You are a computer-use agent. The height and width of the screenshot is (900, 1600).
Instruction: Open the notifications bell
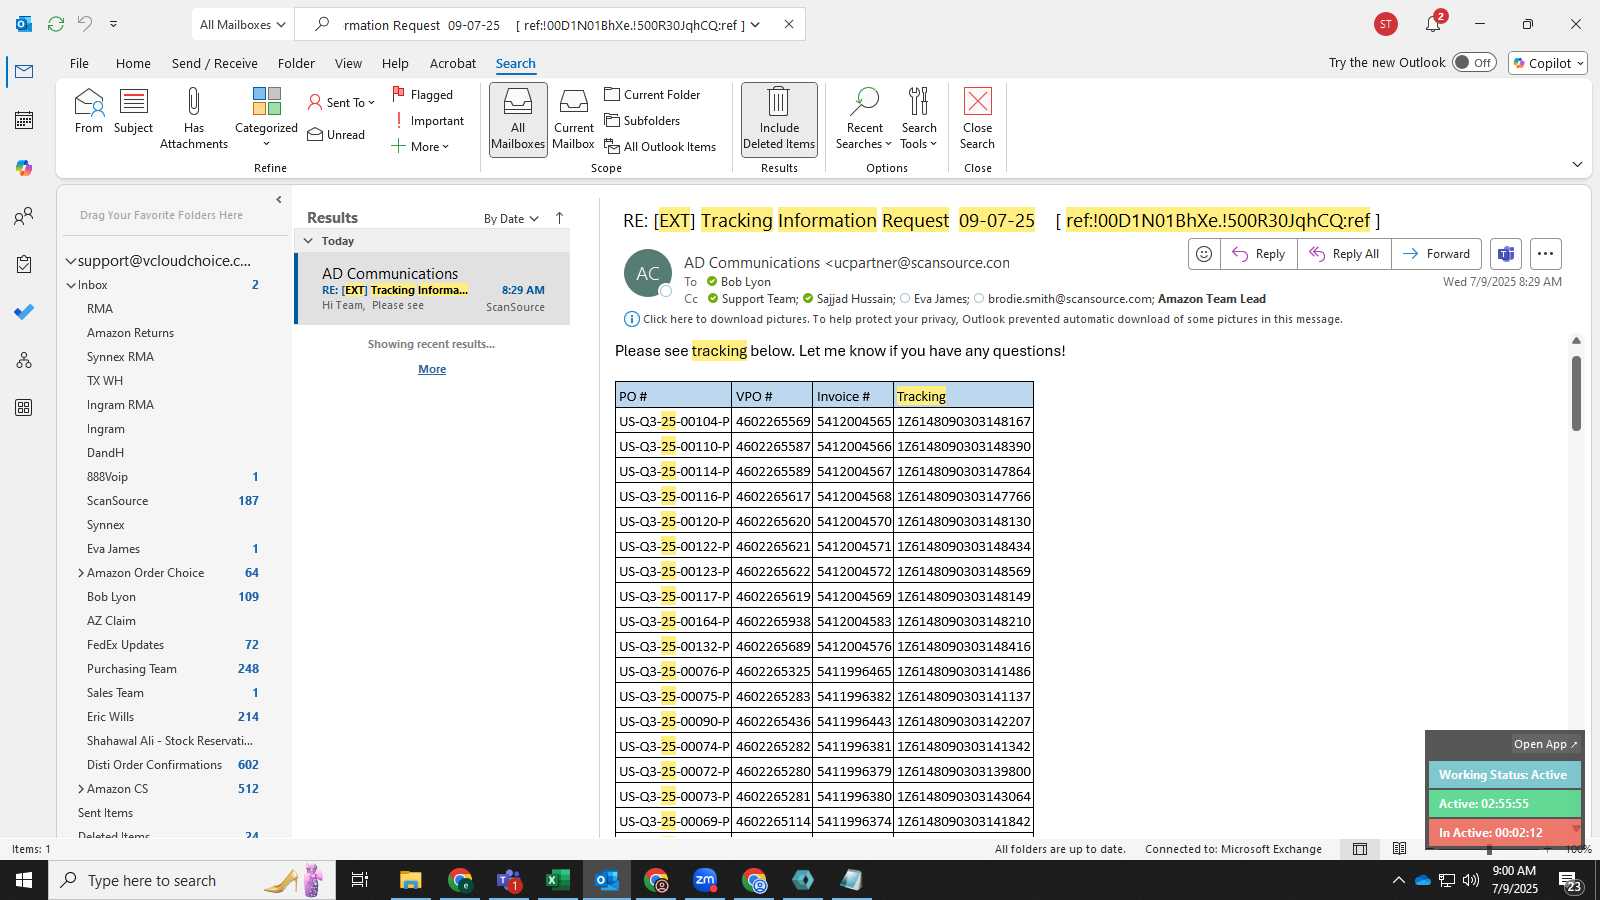coord(1433,24)
